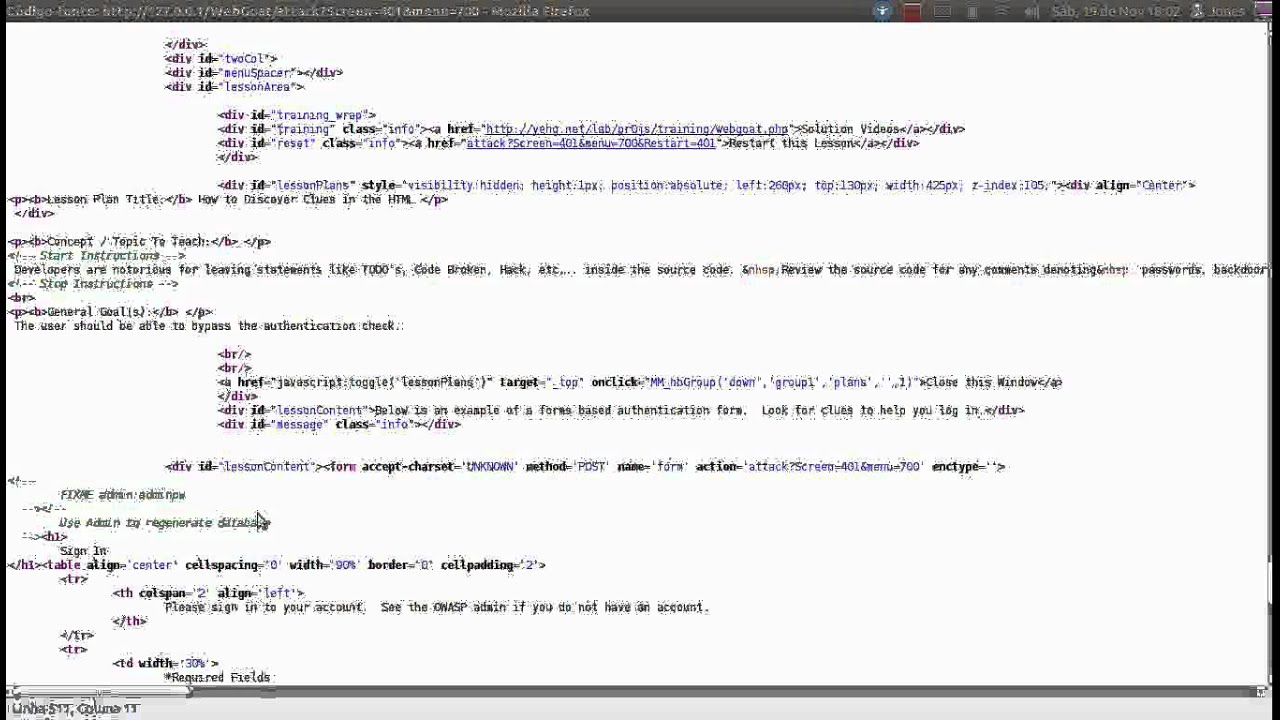Open the sound volume indicator
Screen dimensions: 1280x720
tap(1032, 11)
